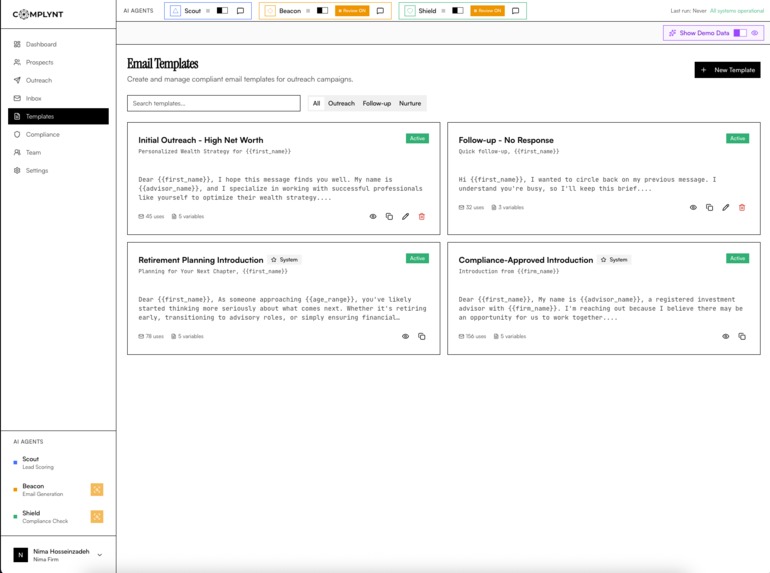Open the Beacon agent chat icon
770x573 pixels.
click(x=380, y=11)
